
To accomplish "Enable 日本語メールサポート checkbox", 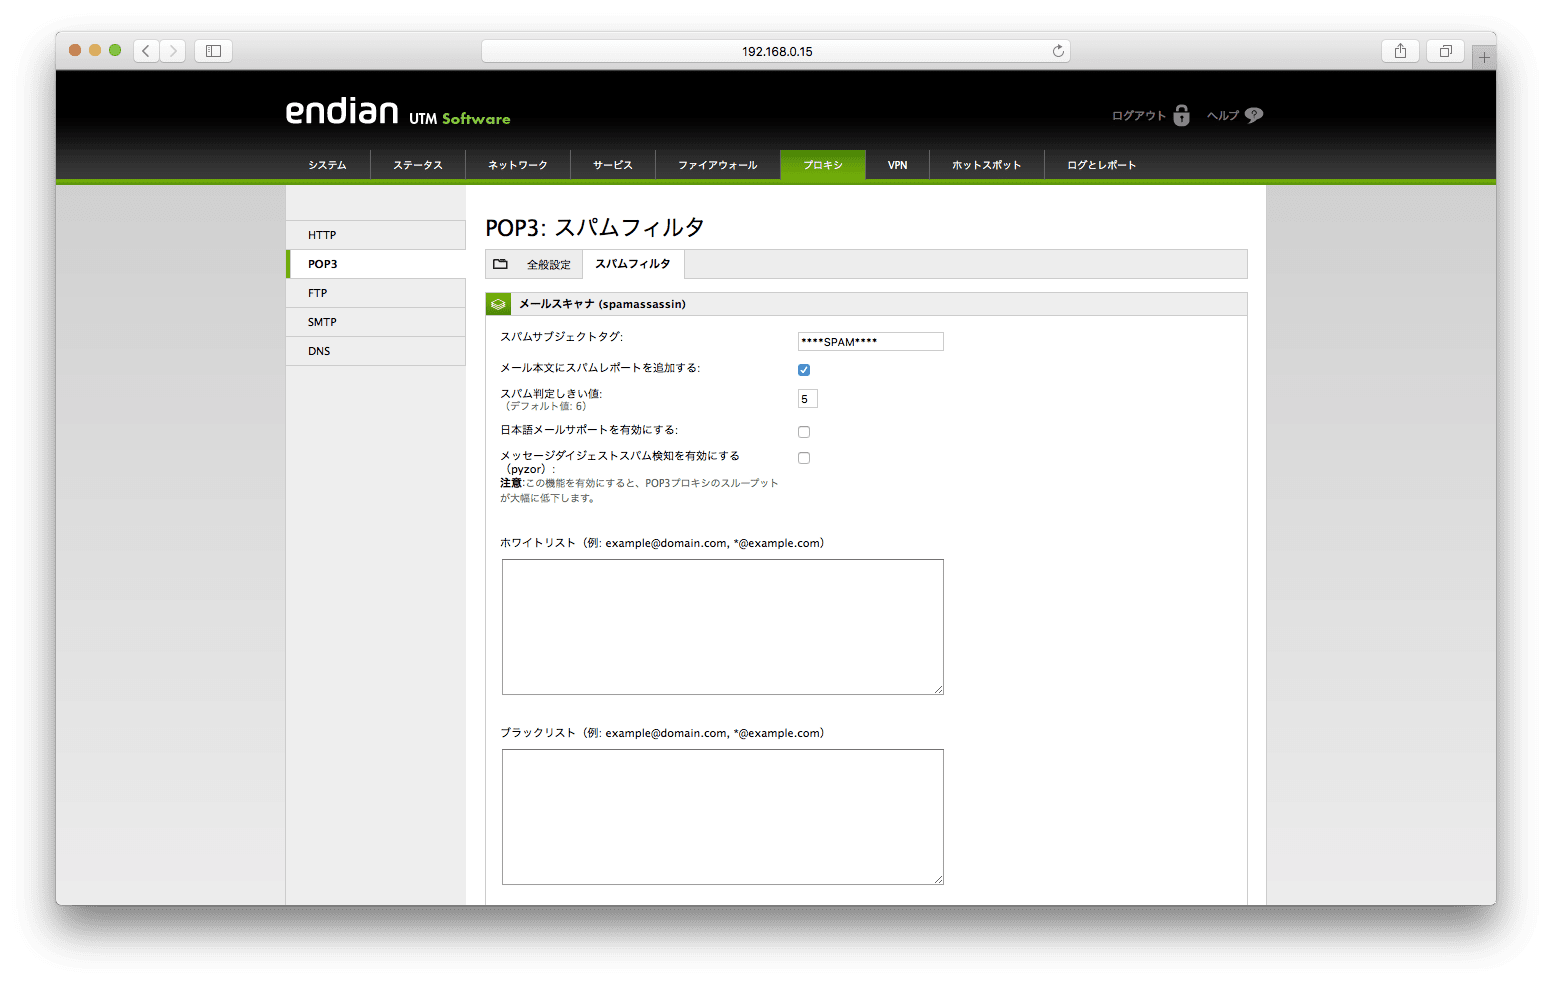I will (x=804, y=432).
